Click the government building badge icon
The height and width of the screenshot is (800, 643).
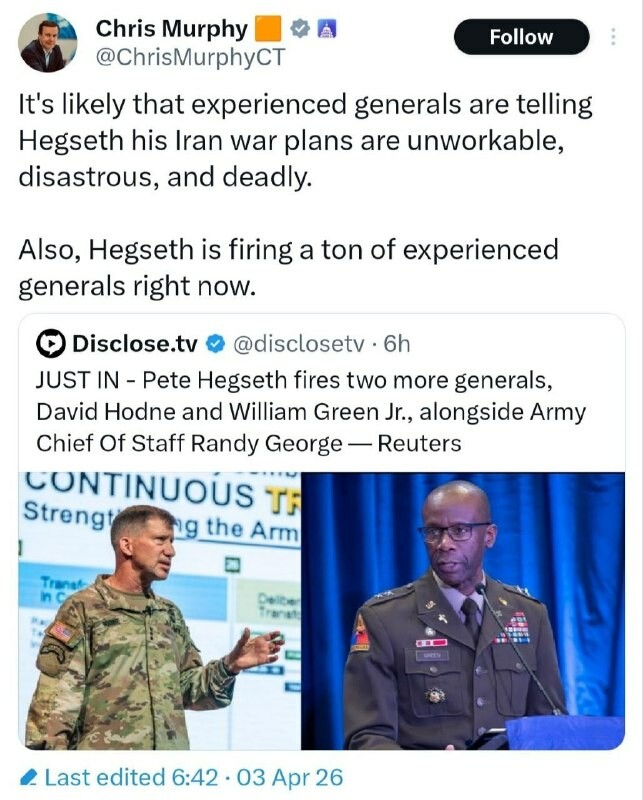click(x=324, y=30)
